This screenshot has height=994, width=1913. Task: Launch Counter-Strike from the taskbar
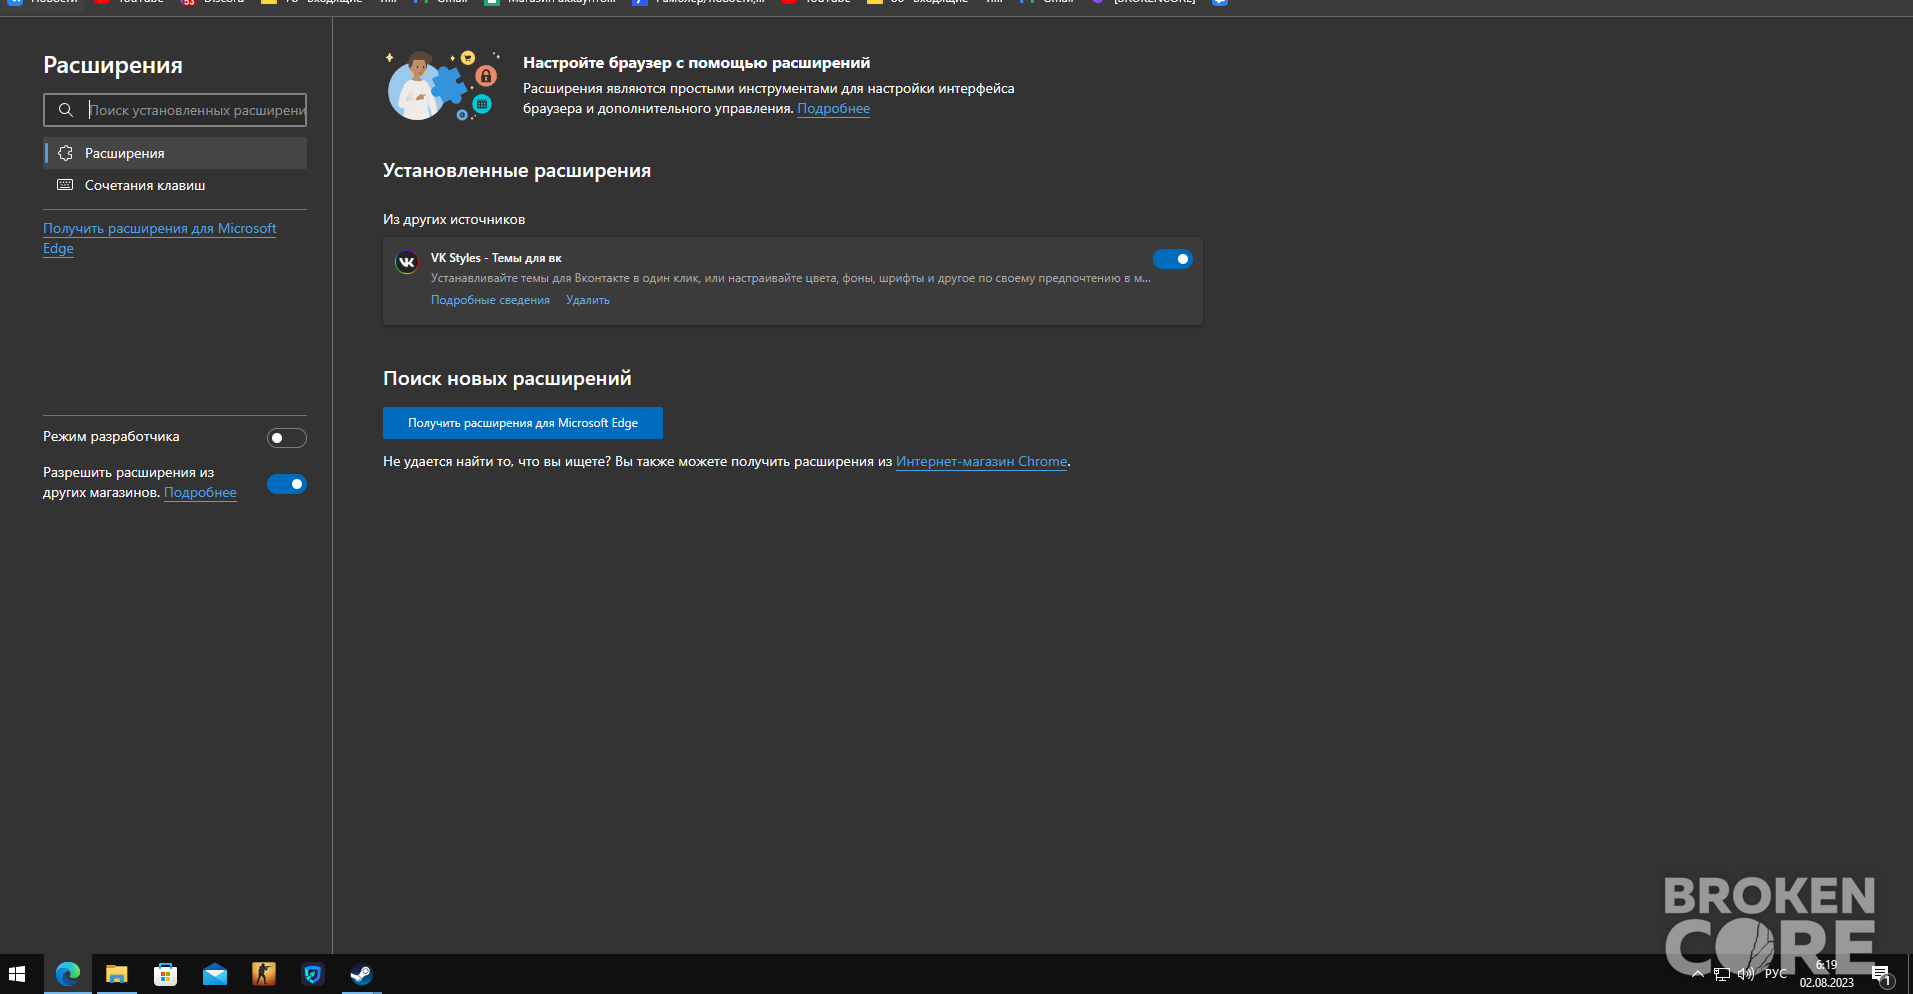pyautogui.click(x=264, y=974)
